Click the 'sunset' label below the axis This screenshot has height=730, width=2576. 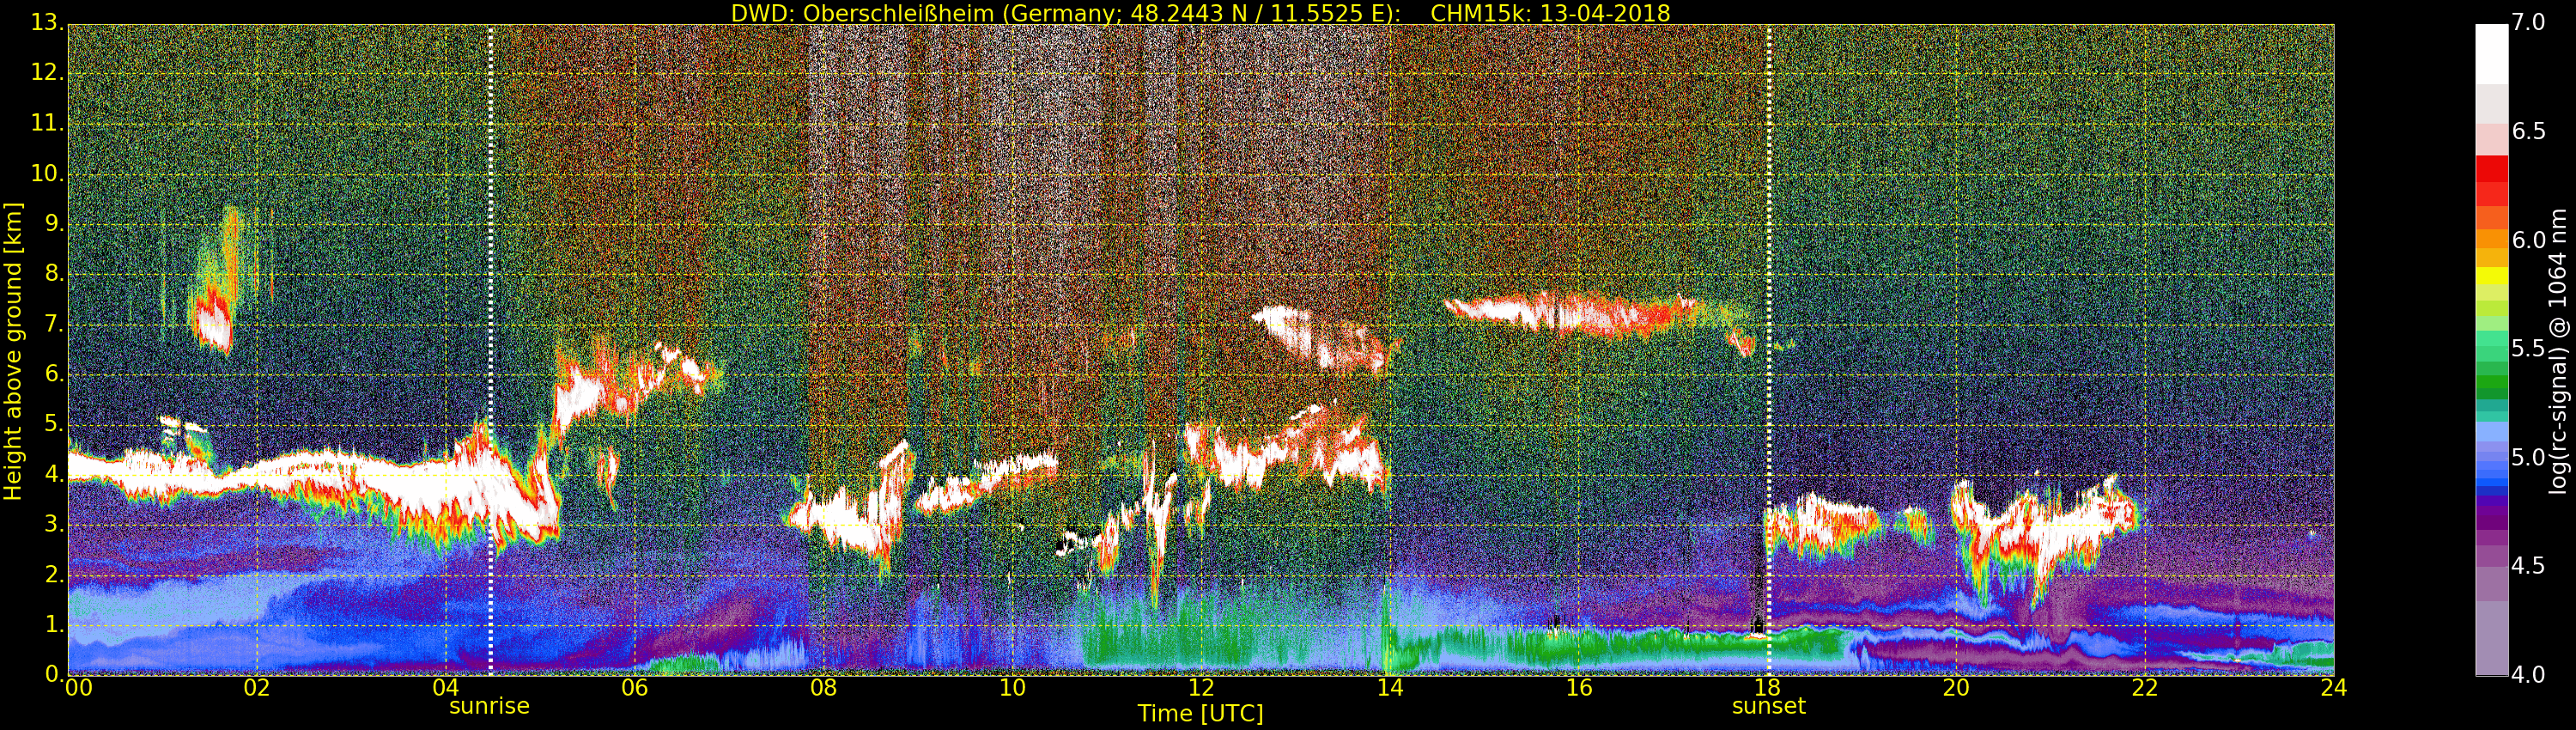1769,706
